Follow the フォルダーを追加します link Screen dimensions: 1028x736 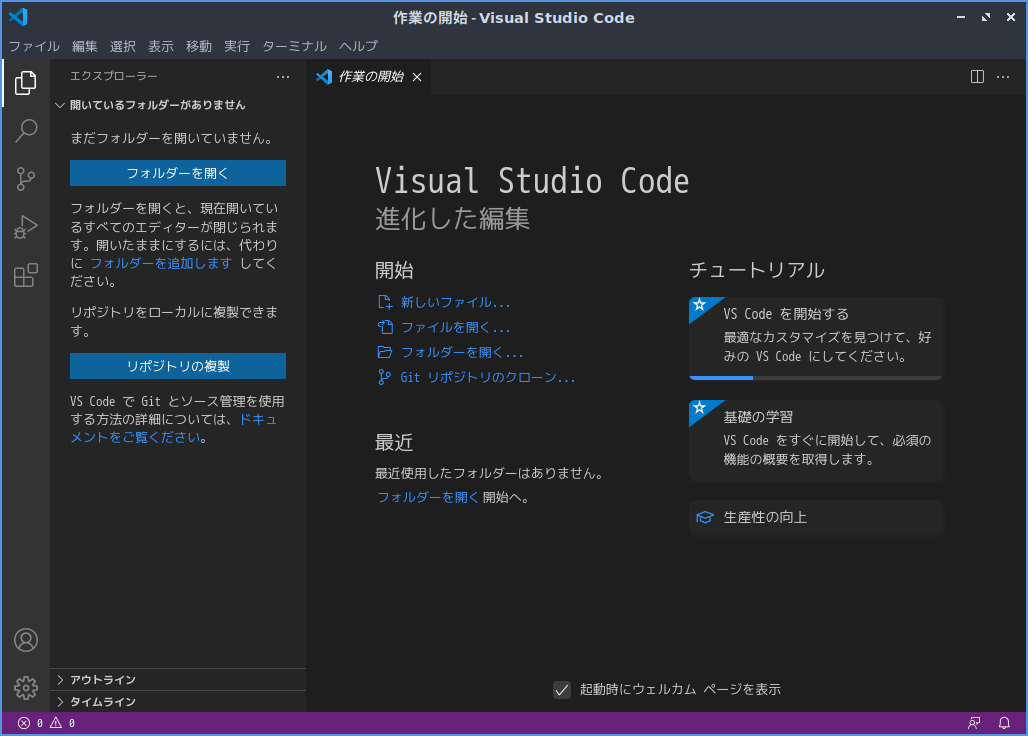tap(161, 263)
